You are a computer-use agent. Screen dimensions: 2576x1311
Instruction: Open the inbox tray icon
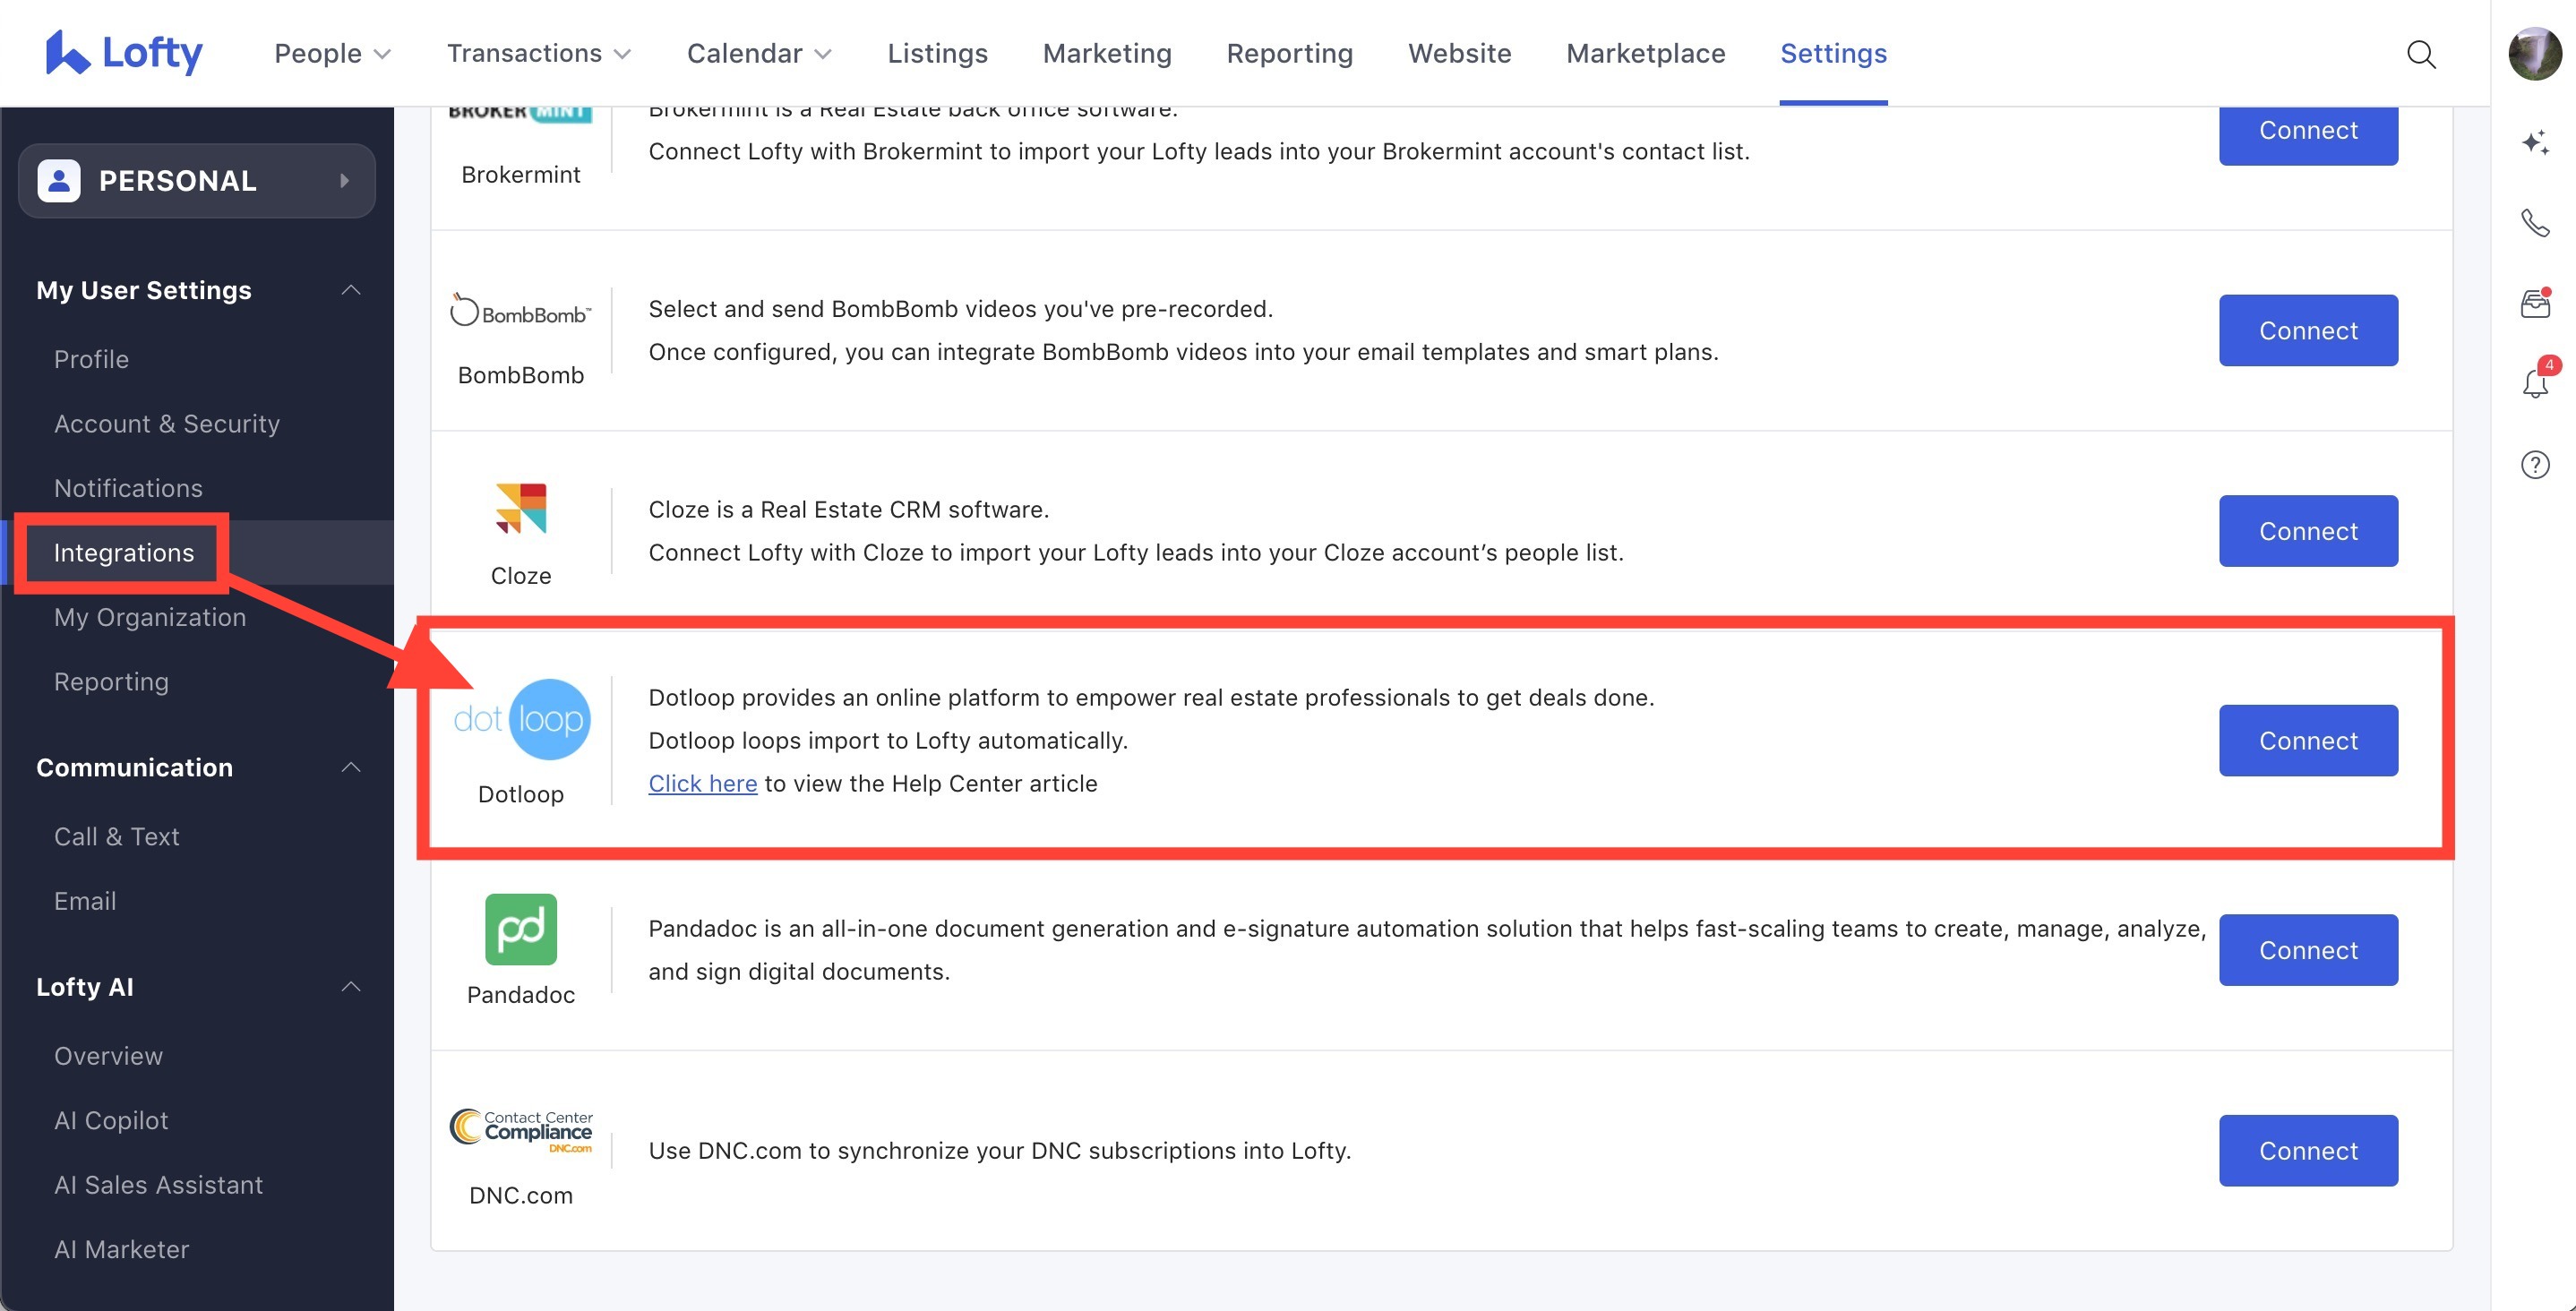click(x=2534, y=303)
